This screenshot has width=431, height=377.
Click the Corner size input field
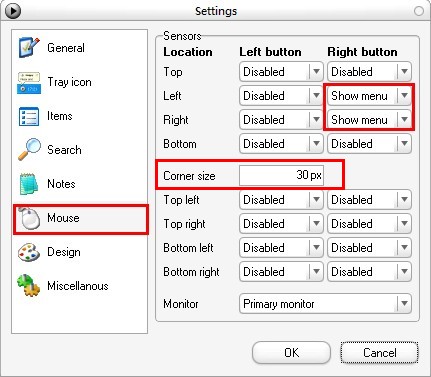281,175
